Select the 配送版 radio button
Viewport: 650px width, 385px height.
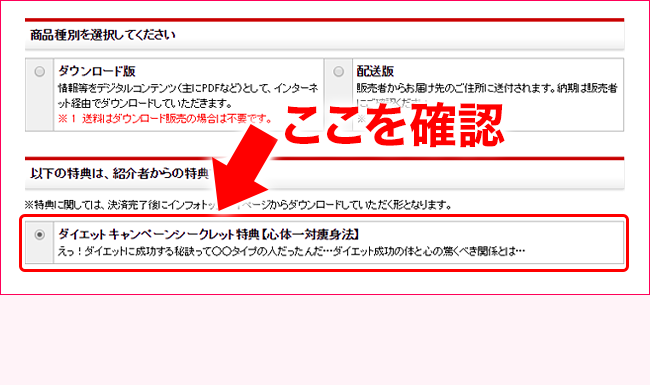338,71
